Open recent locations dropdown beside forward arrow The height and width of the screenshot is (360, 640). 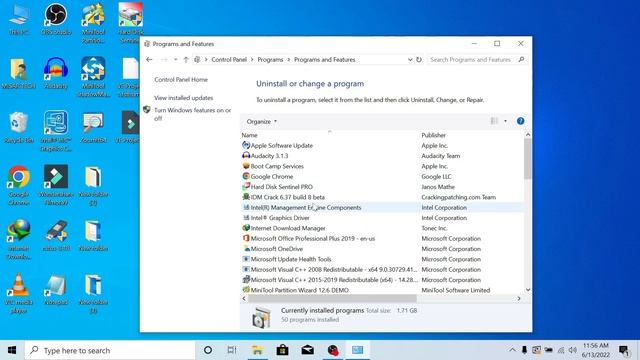coord(176,60)
